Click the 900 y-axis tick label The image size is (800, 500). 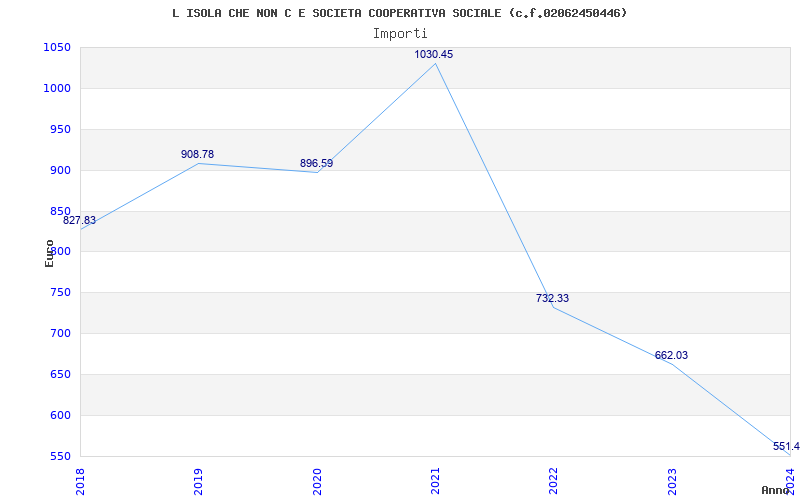coord(60,170)
